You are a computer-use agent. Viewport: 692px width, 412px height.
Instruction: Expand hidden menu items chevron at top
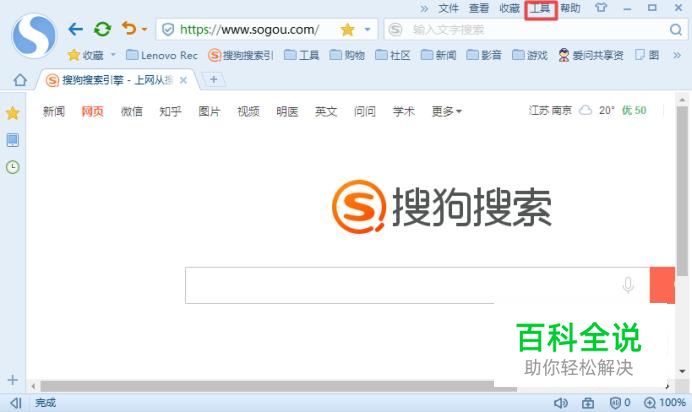(424, 8)
